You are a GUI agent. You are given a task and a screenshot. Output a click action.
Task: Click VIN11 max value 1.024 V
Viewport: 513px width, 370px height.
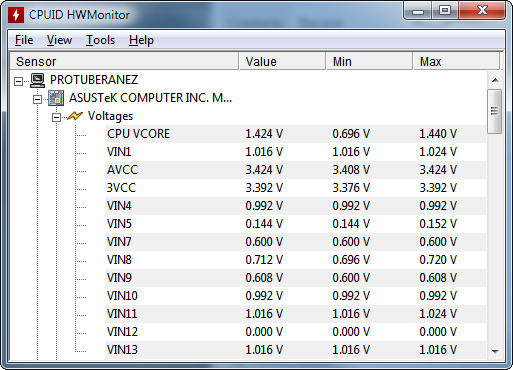[x=438, y=314]
